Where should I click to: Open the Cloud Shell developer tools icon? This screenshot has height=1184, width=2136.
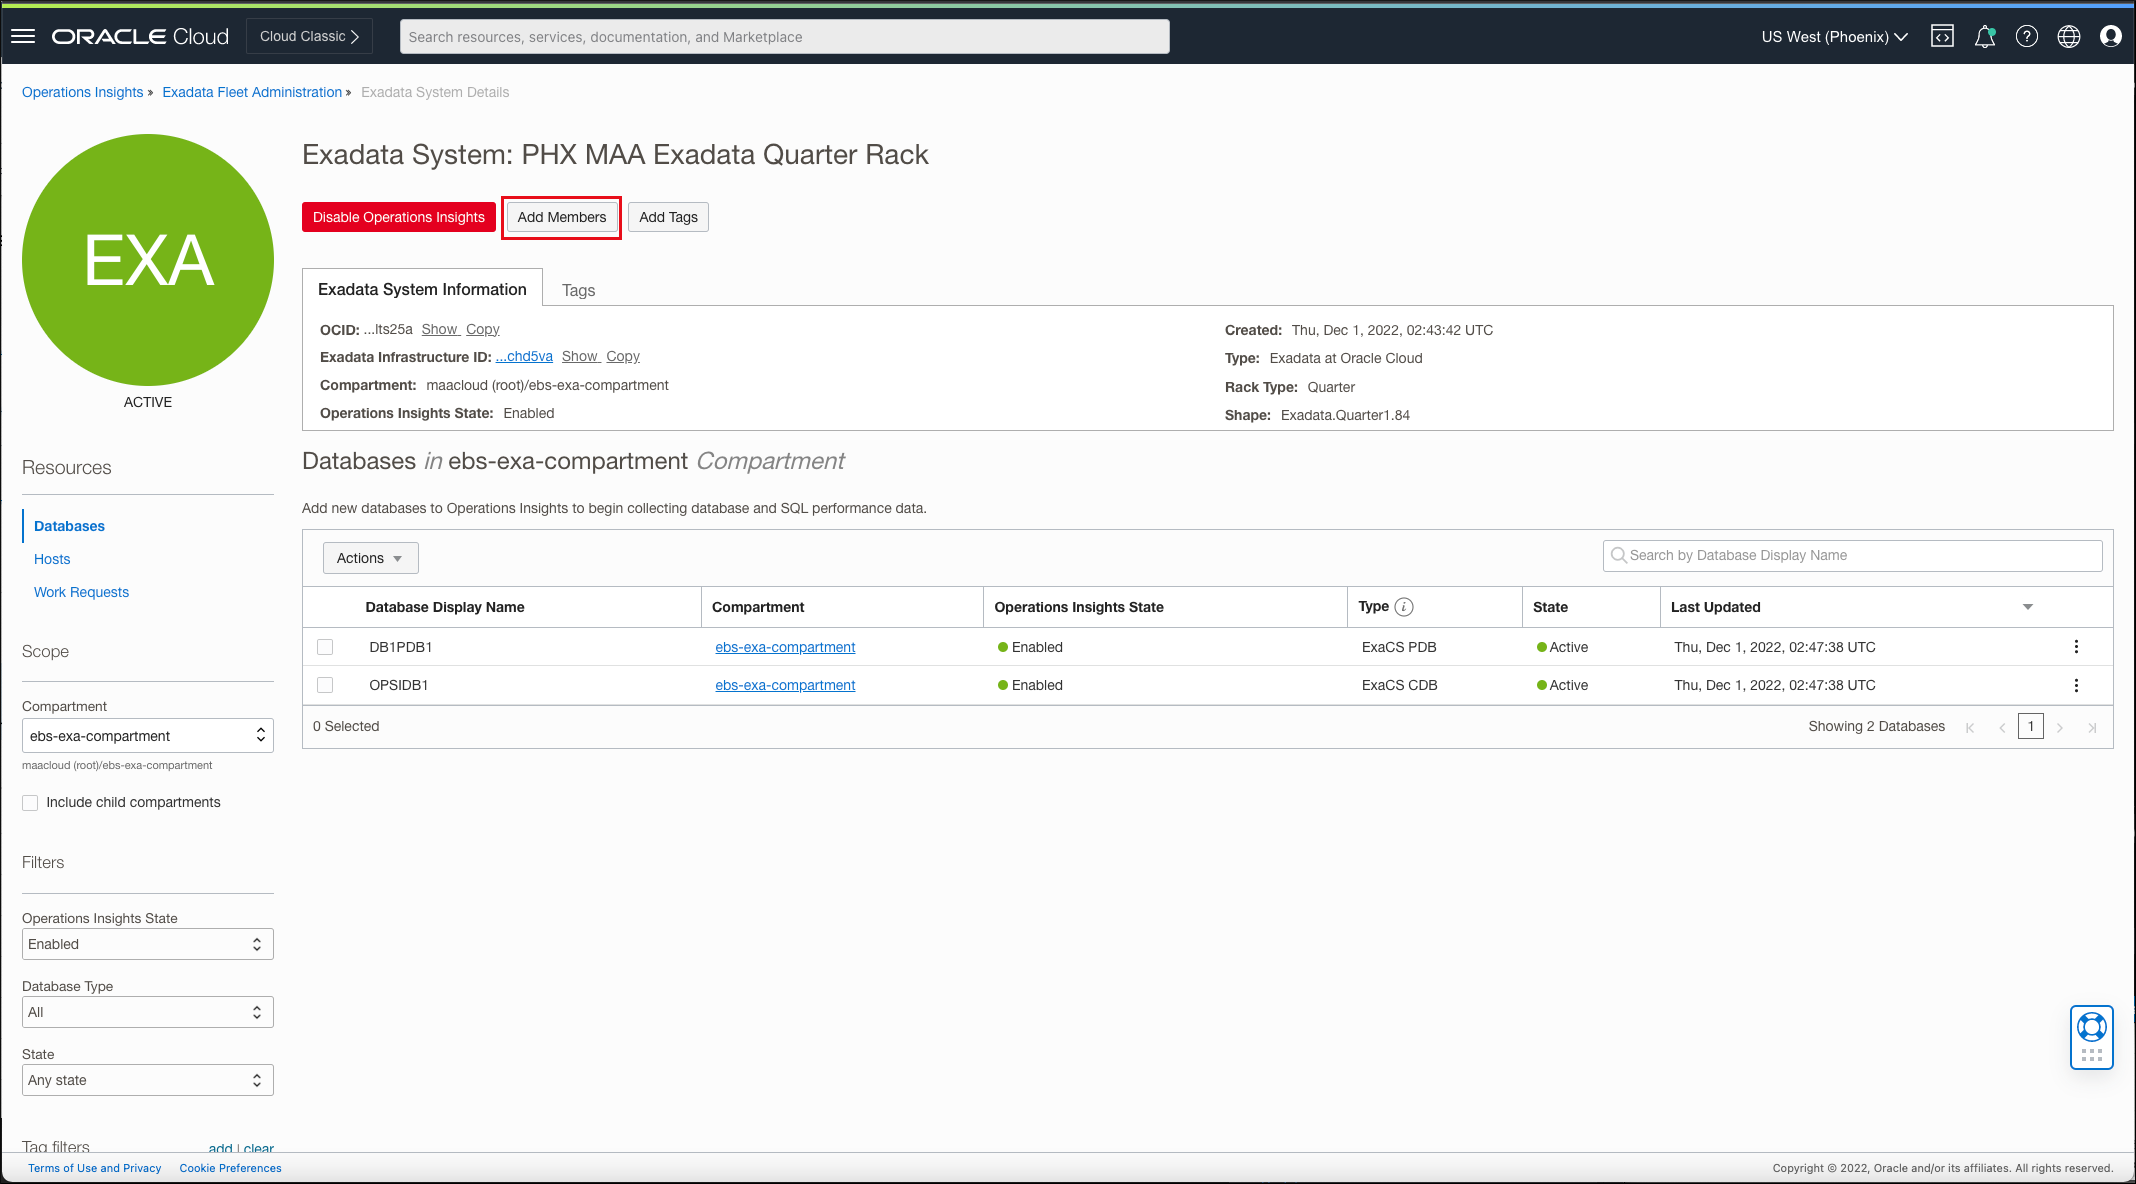tap(1942, 36)
